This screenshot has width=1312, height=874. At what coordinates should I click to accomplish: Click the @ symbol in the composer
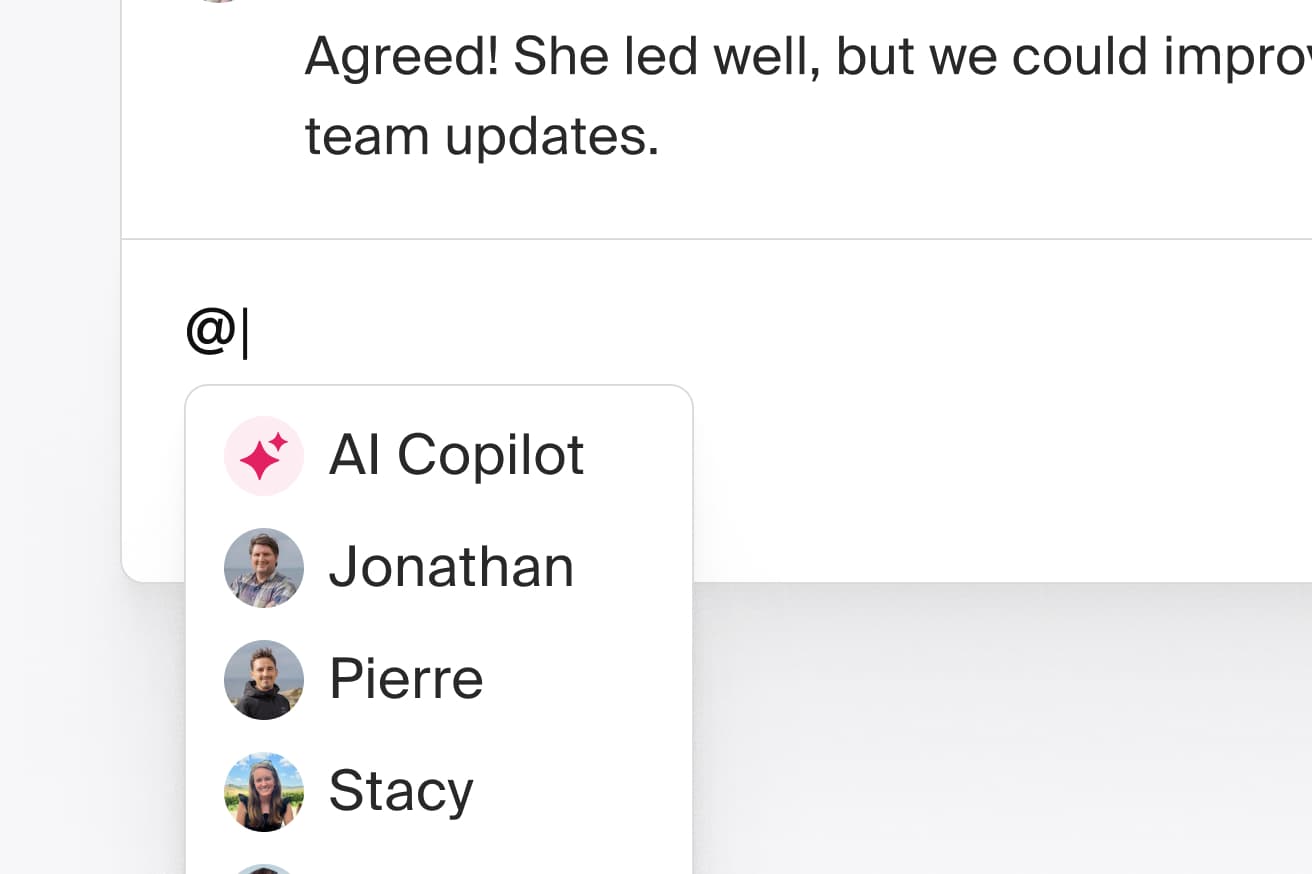tap(210, 331)
